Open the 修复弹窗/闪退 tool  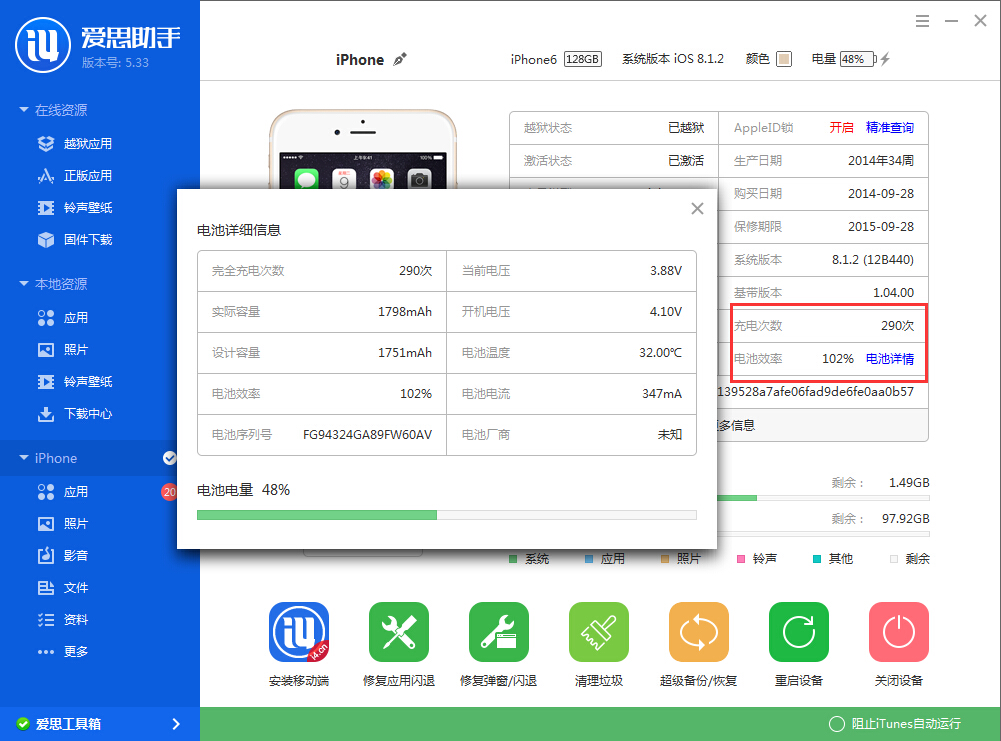point(498,632)
